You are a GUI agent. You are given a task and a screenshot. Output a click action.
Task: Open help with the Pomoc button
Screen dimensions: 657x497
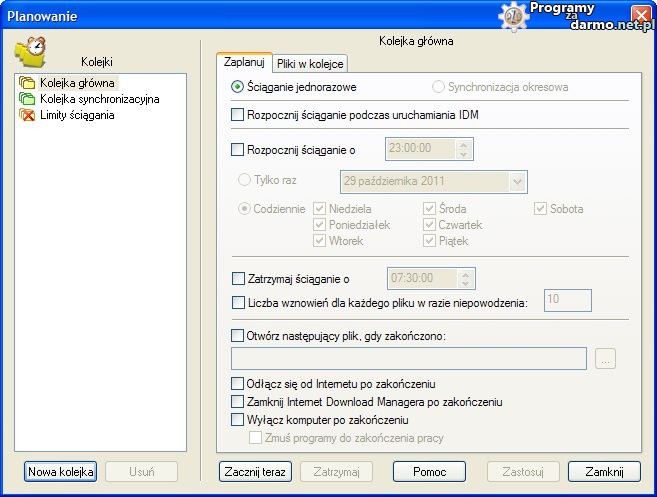(x=429, y=471)
